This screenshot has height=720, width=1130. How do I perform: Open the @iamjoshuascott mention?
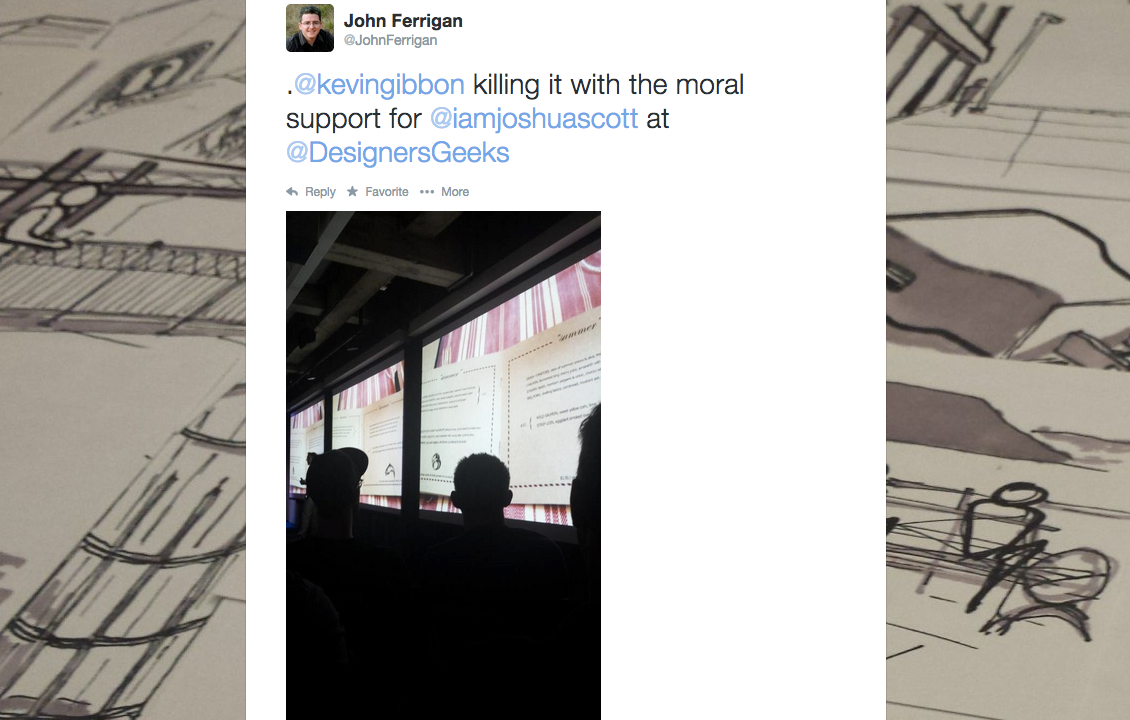[x=533, y=119]
